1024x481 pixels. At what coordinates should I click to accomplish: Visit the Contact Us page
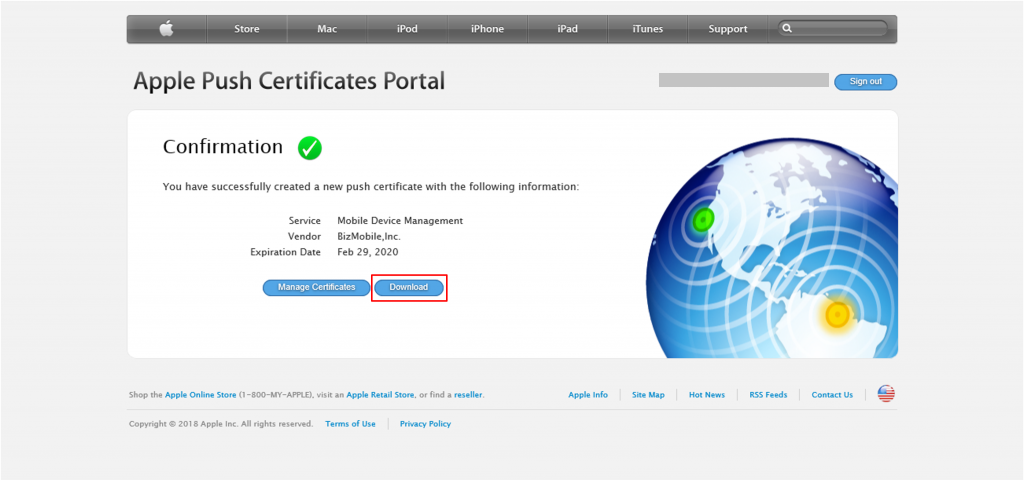point(832,395)
